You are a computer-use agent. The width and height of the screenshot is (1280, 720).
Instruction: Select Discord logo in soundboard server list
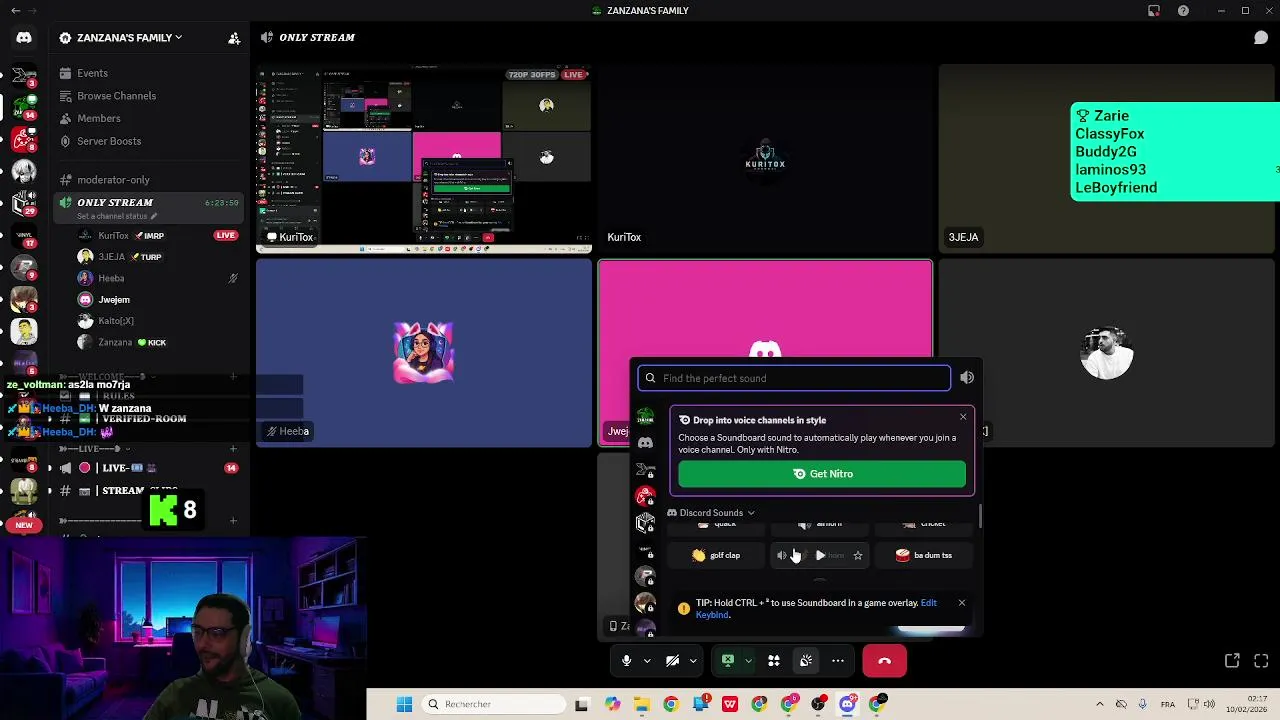[x=646, y=443]
